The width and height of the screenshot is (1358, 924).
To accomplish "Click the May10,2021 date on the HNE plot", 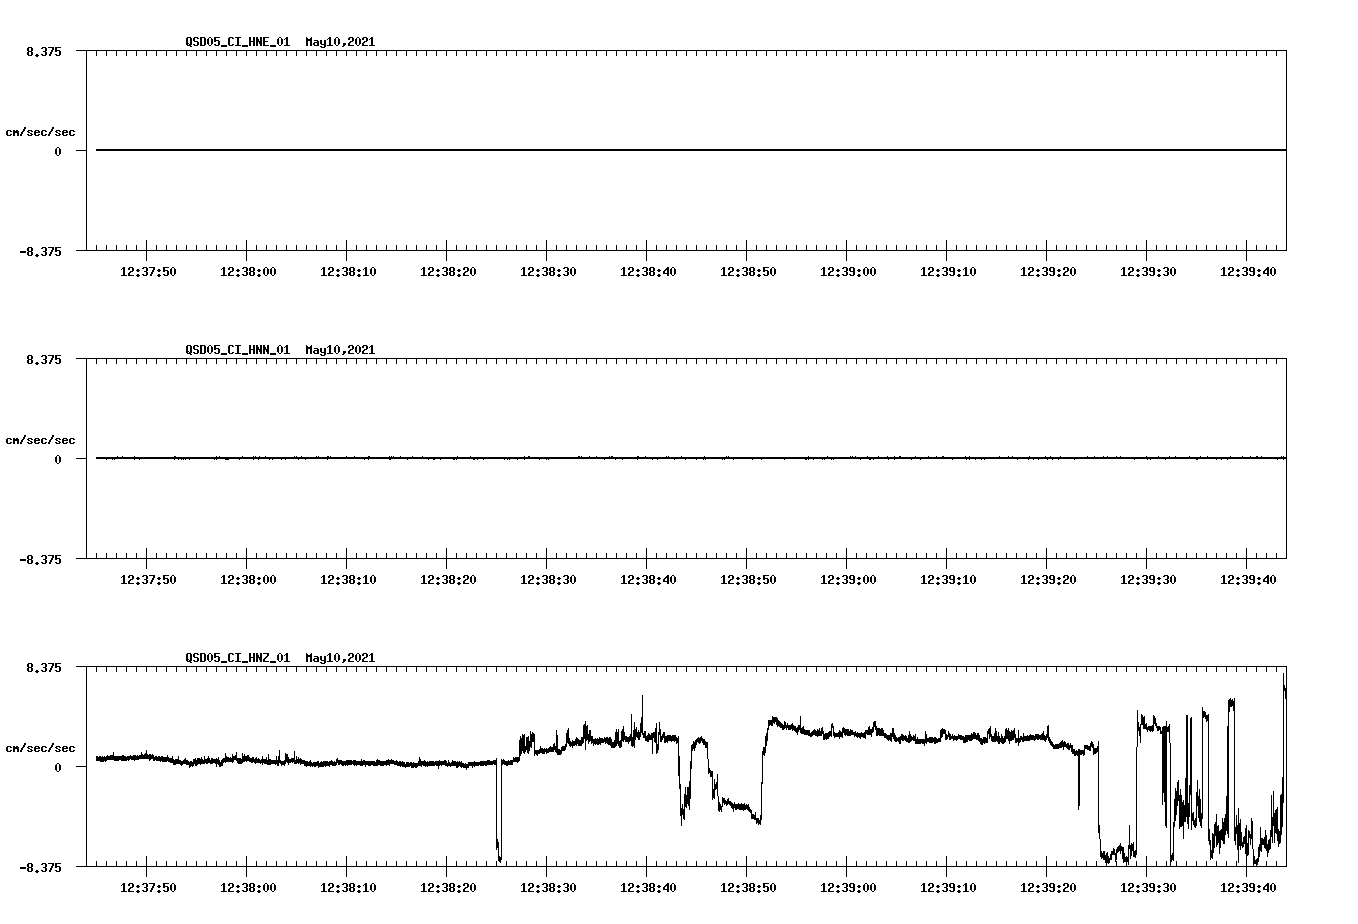I will (339, 42).
